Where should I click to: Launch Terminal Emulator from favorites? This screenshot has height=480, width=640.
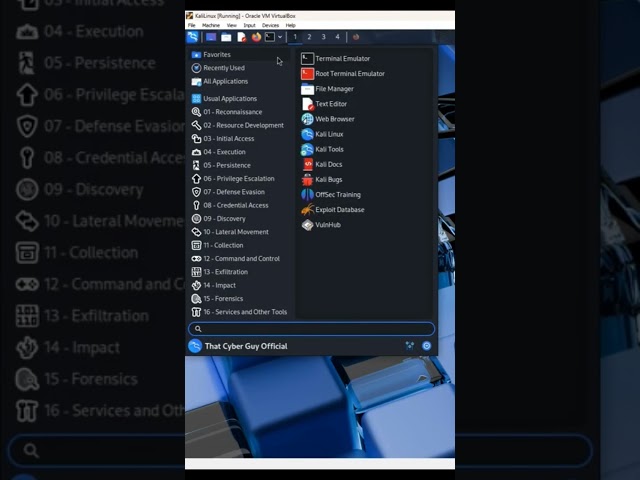[x=365, y=59]
